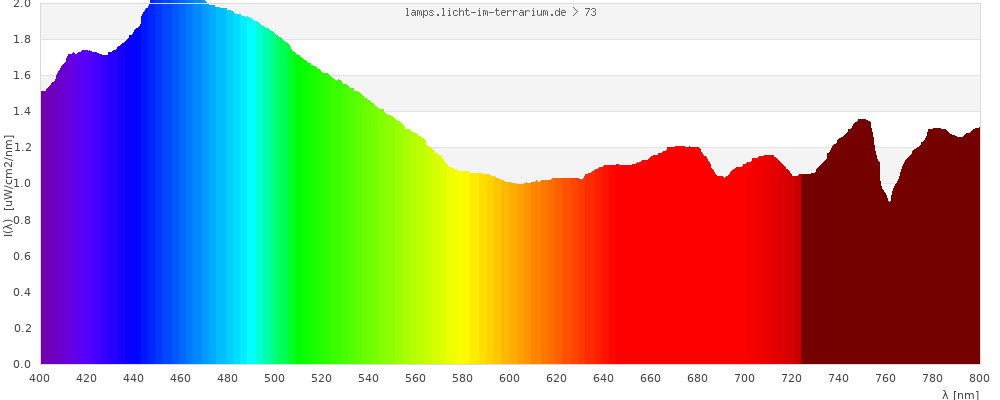
Task: Select the 0.0 intensity axis label
Action: [x=21, y=364]
